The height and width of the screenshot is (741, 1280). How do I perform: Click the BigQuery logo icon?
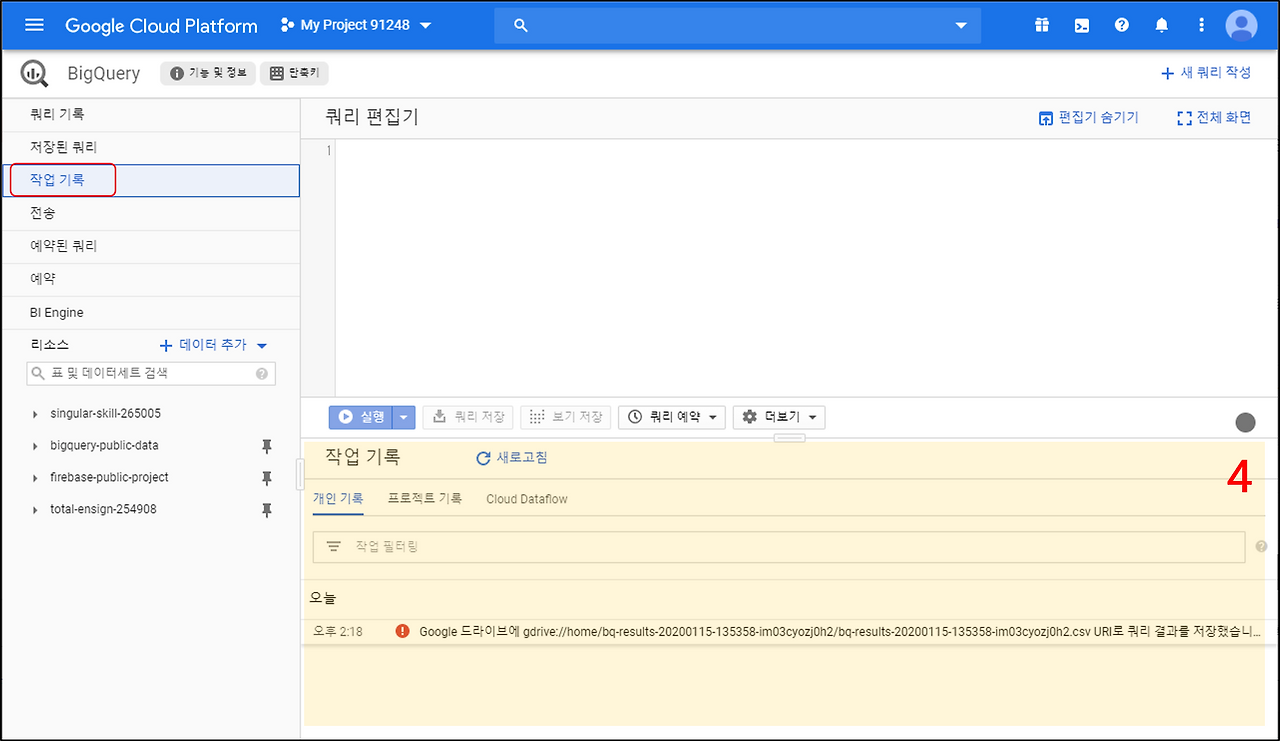(x=35, y=73)
